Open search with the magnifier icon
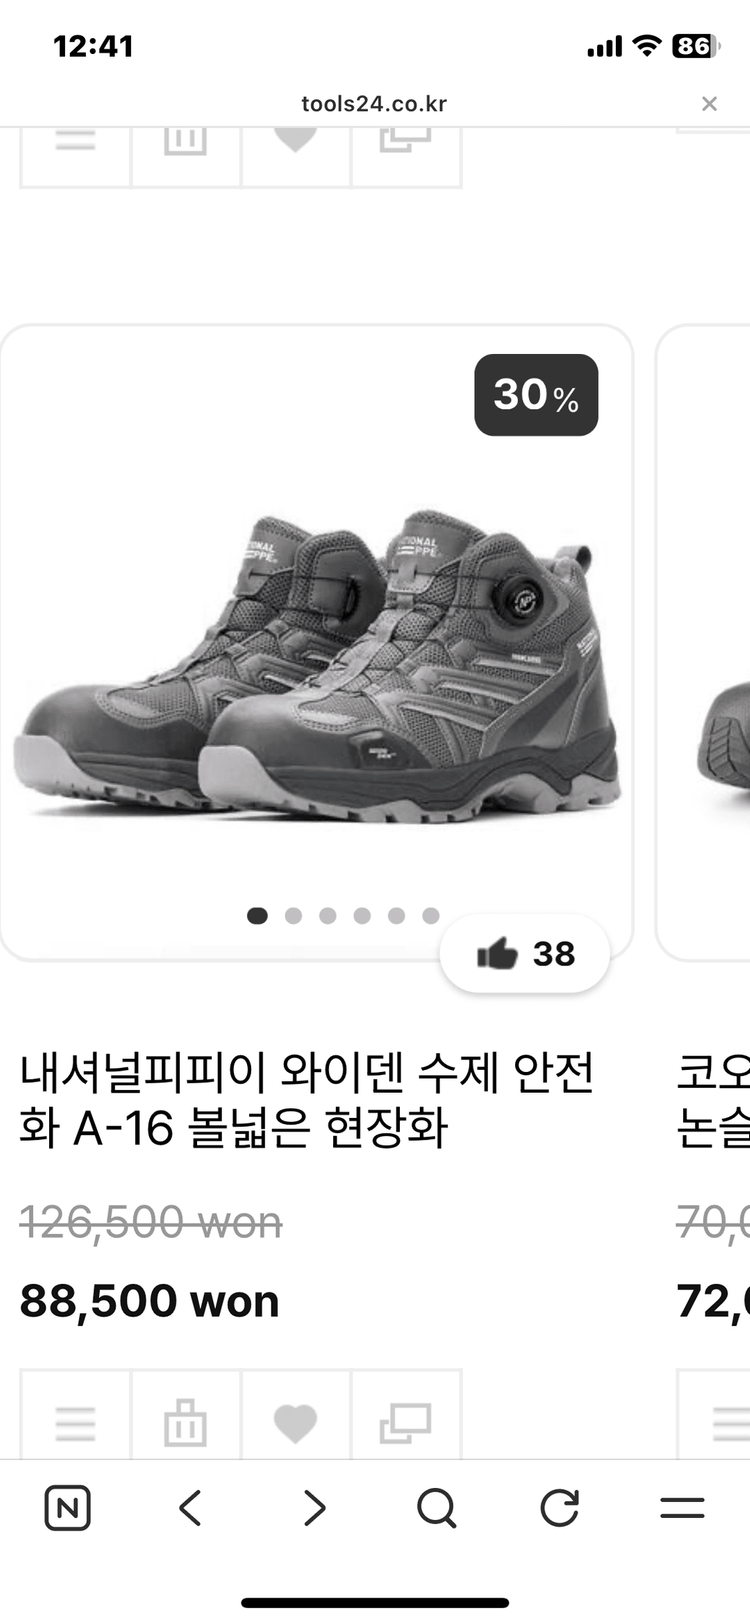 coord(437,1508)
